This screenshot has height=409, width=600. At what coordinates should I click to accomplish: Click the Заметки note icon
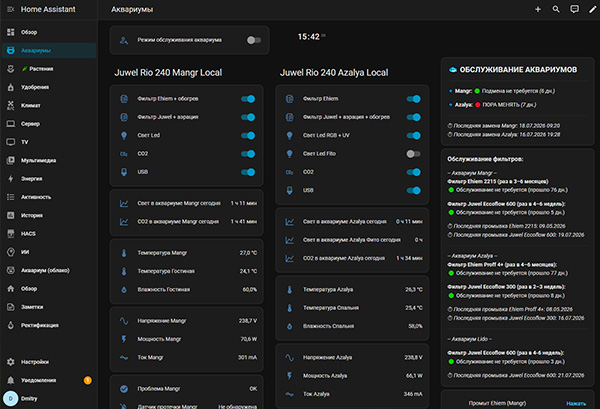(x=11, y=307)
